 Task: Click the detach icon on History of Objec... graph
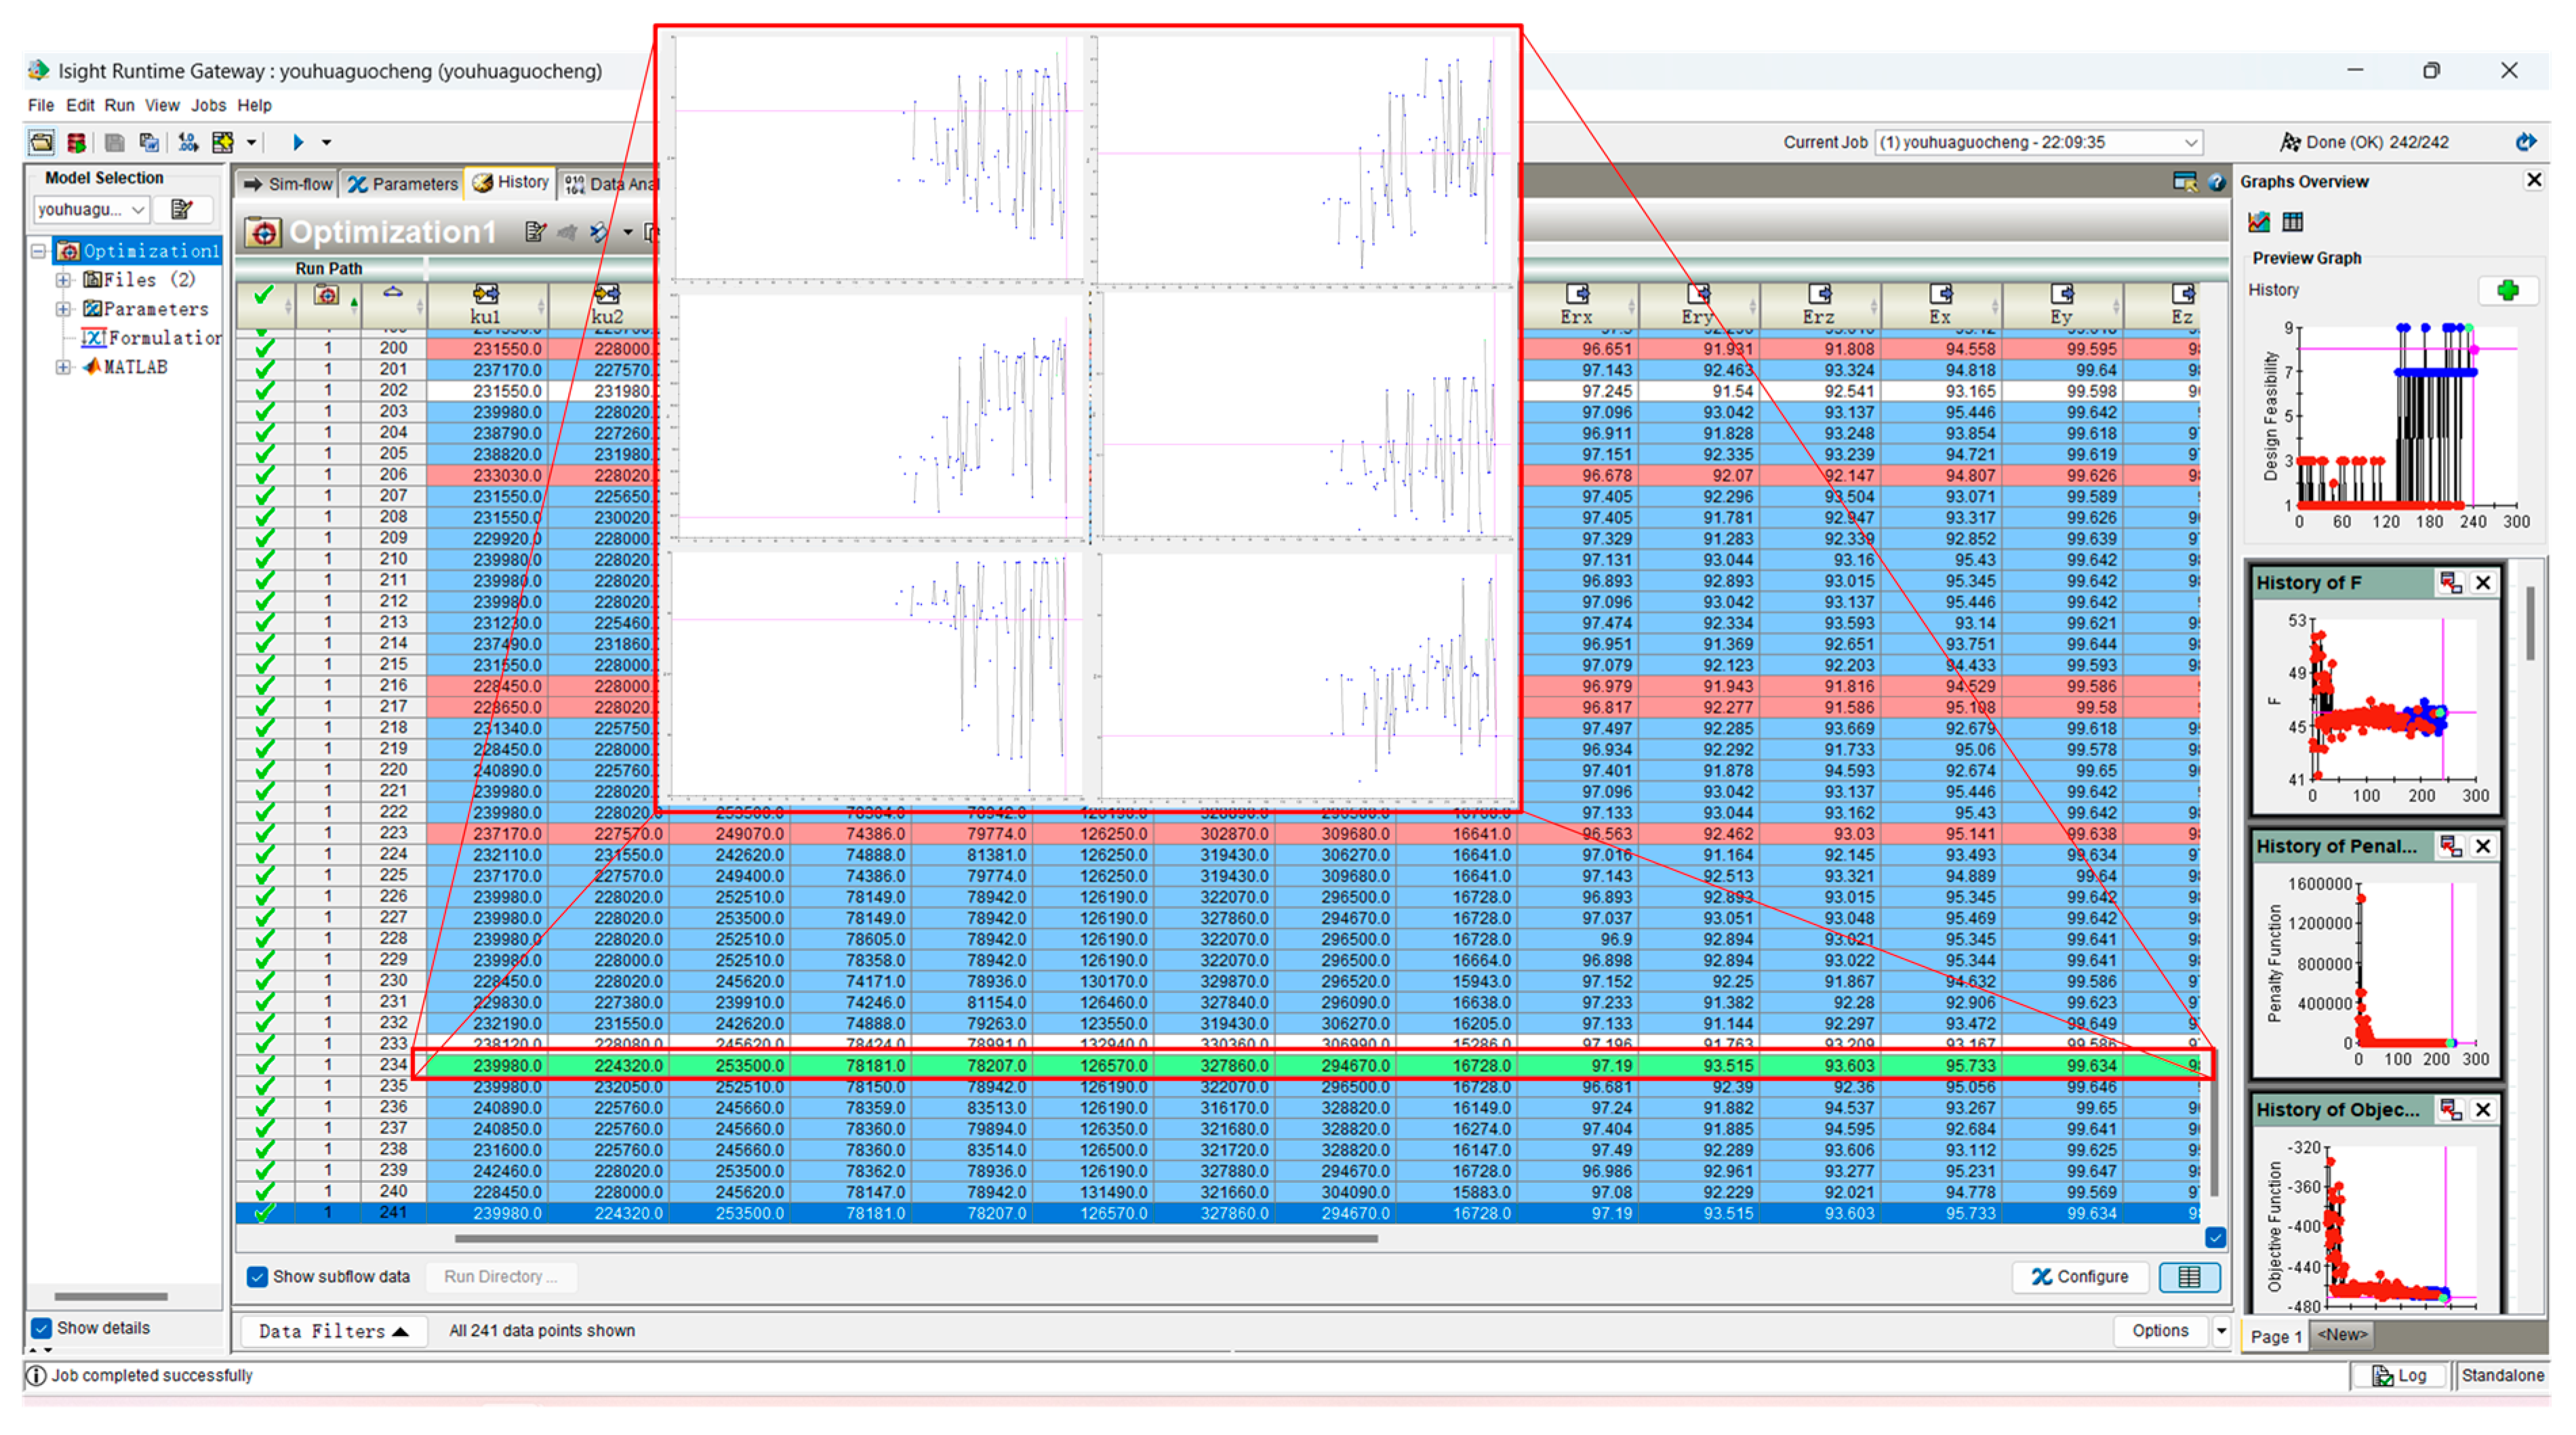coord(2450,1110)
